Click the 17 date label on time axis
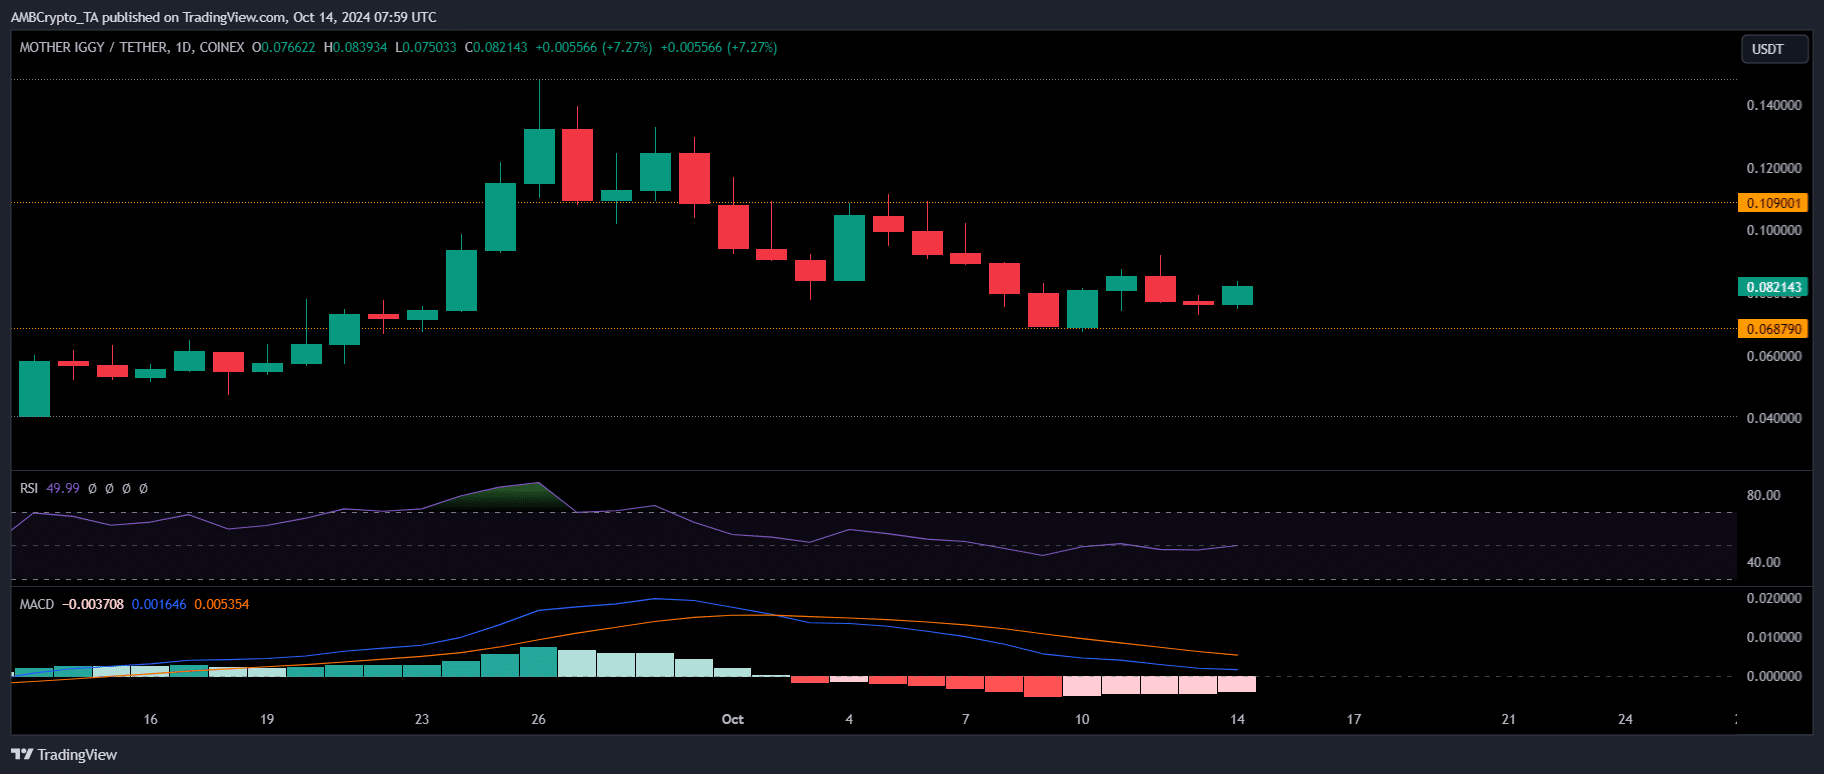This screenshot has height=774, width=1824. pyautogui.click(x=1354, y=719)
